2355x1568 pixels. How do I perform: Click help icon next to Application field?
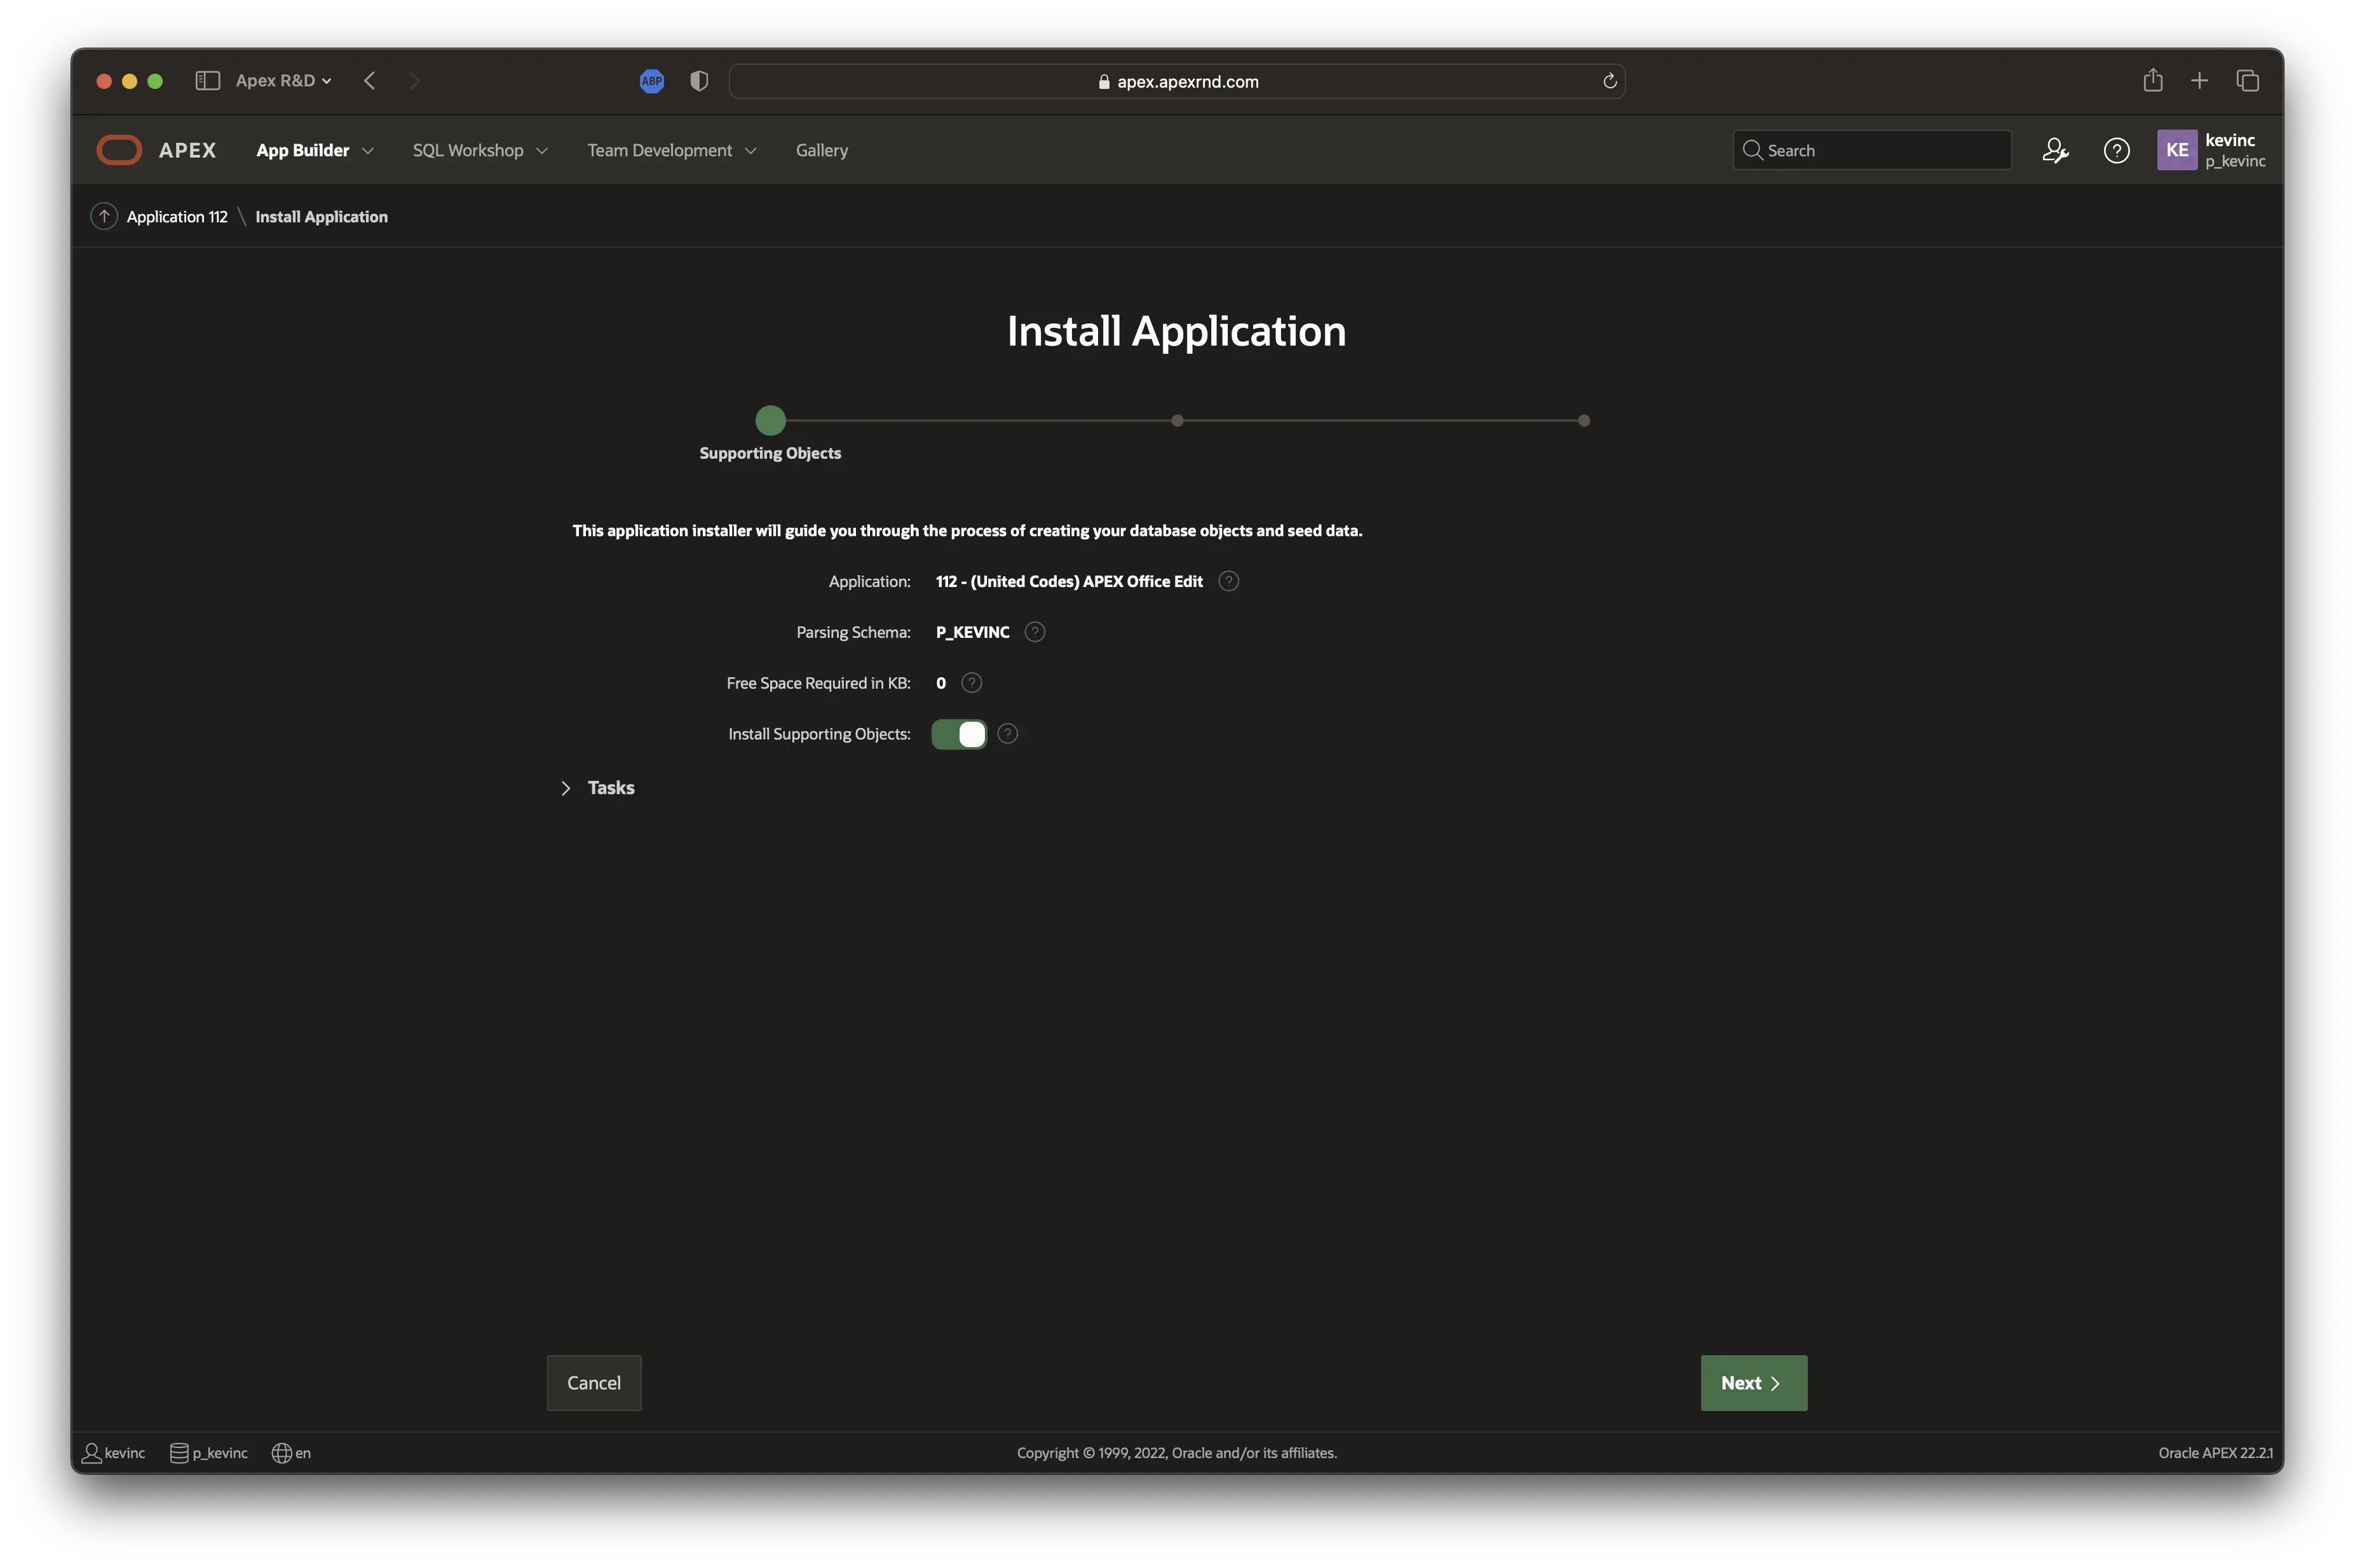(x=1228, y=581)
